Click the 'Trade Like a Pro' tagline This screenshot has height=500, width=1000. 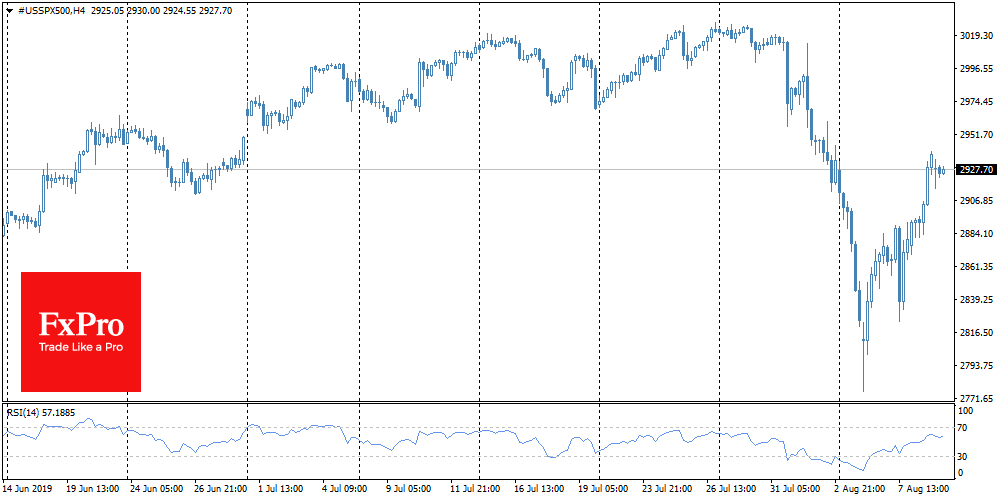[x=81, y=347]
